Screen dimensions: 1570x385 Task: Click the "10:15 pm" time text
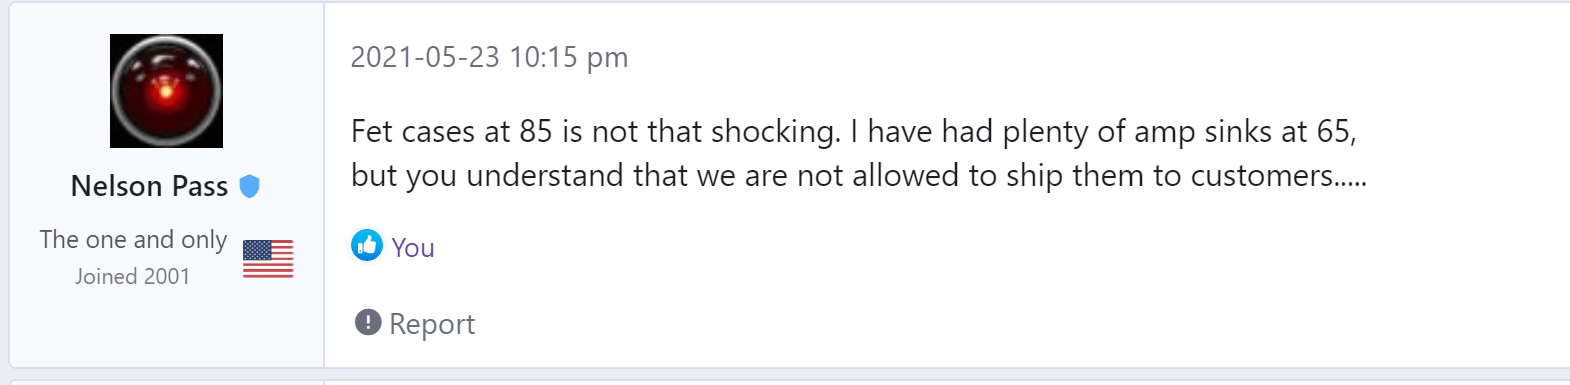click(x=568, y=58)
